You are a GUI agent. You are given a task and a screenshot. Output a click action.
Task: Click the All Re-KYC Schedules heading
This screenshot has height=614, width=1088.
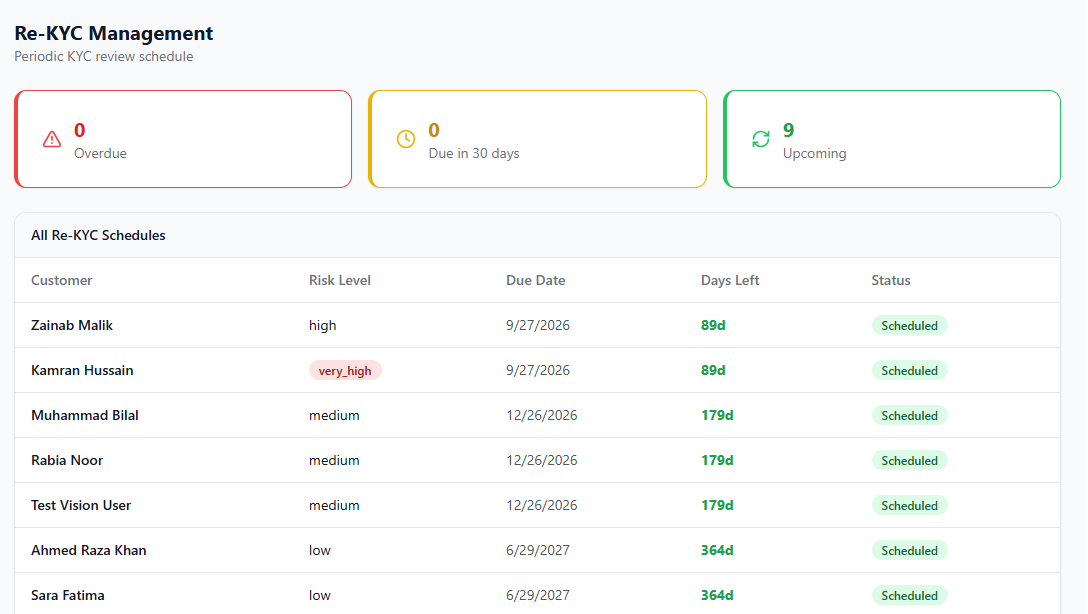99,235
